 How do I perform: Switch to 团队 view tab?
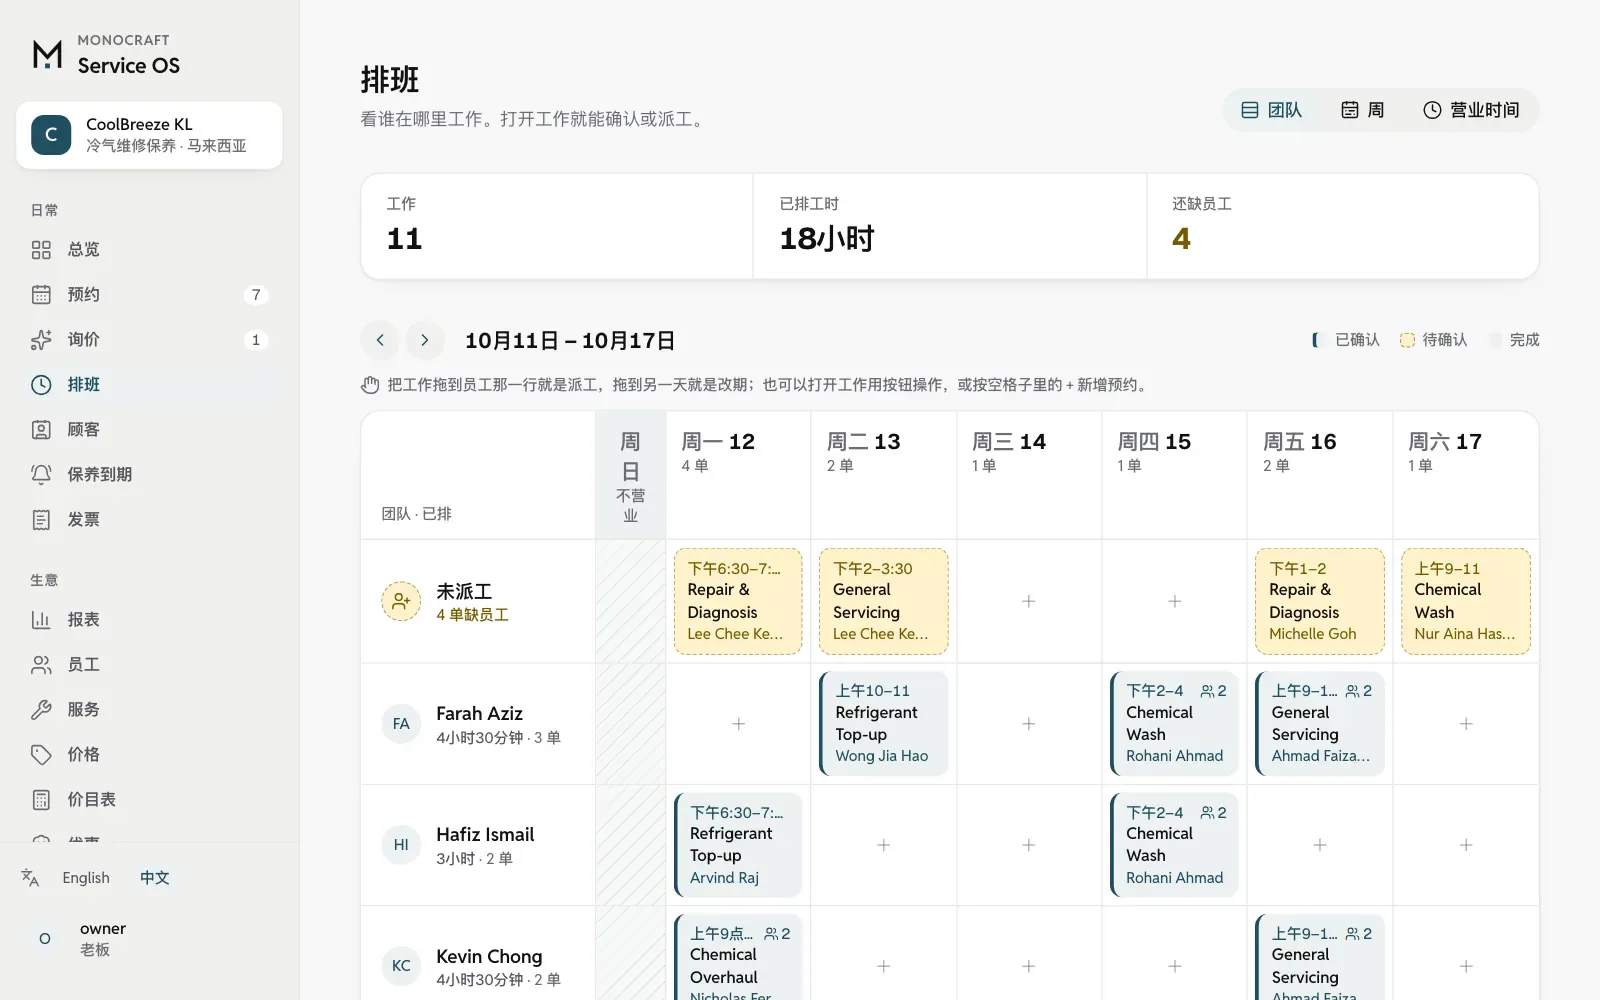pos(1272,110)
